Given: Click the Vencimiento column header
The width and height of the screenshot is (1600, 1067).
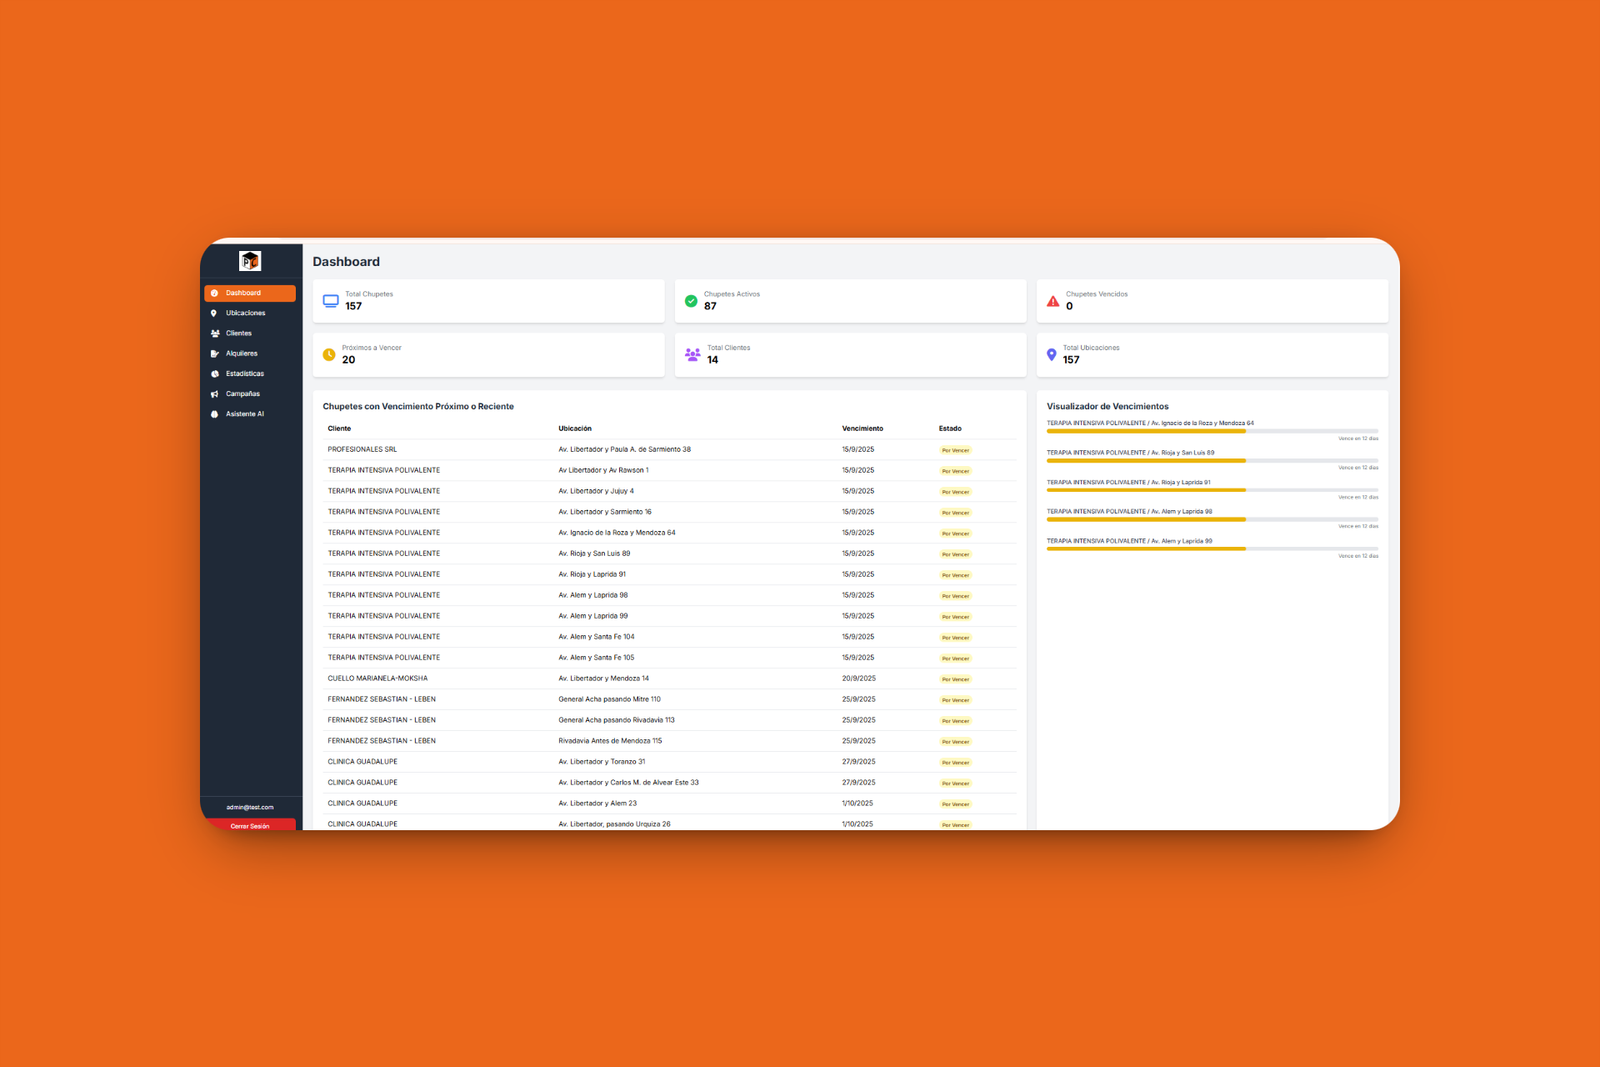Looking at the screenshot, I should coord(862,429).
